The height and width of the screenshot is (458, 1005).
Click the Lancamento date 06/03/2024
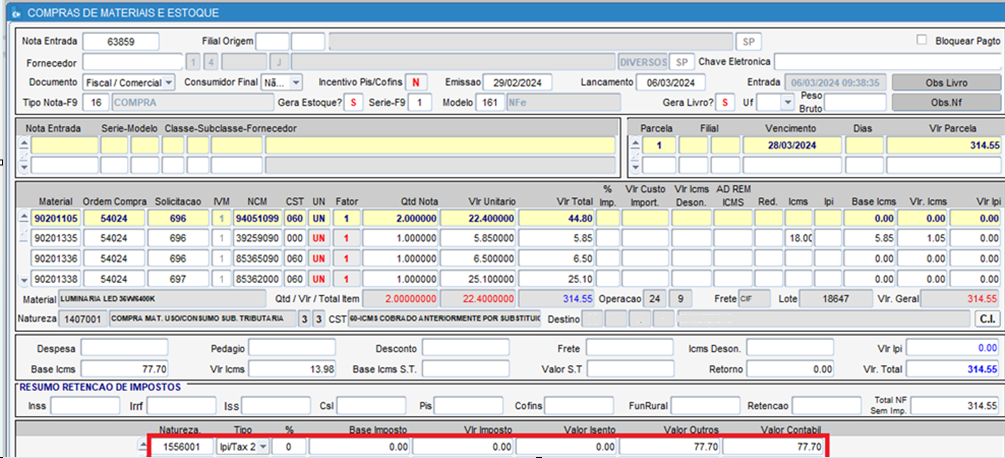coord(670,83)
